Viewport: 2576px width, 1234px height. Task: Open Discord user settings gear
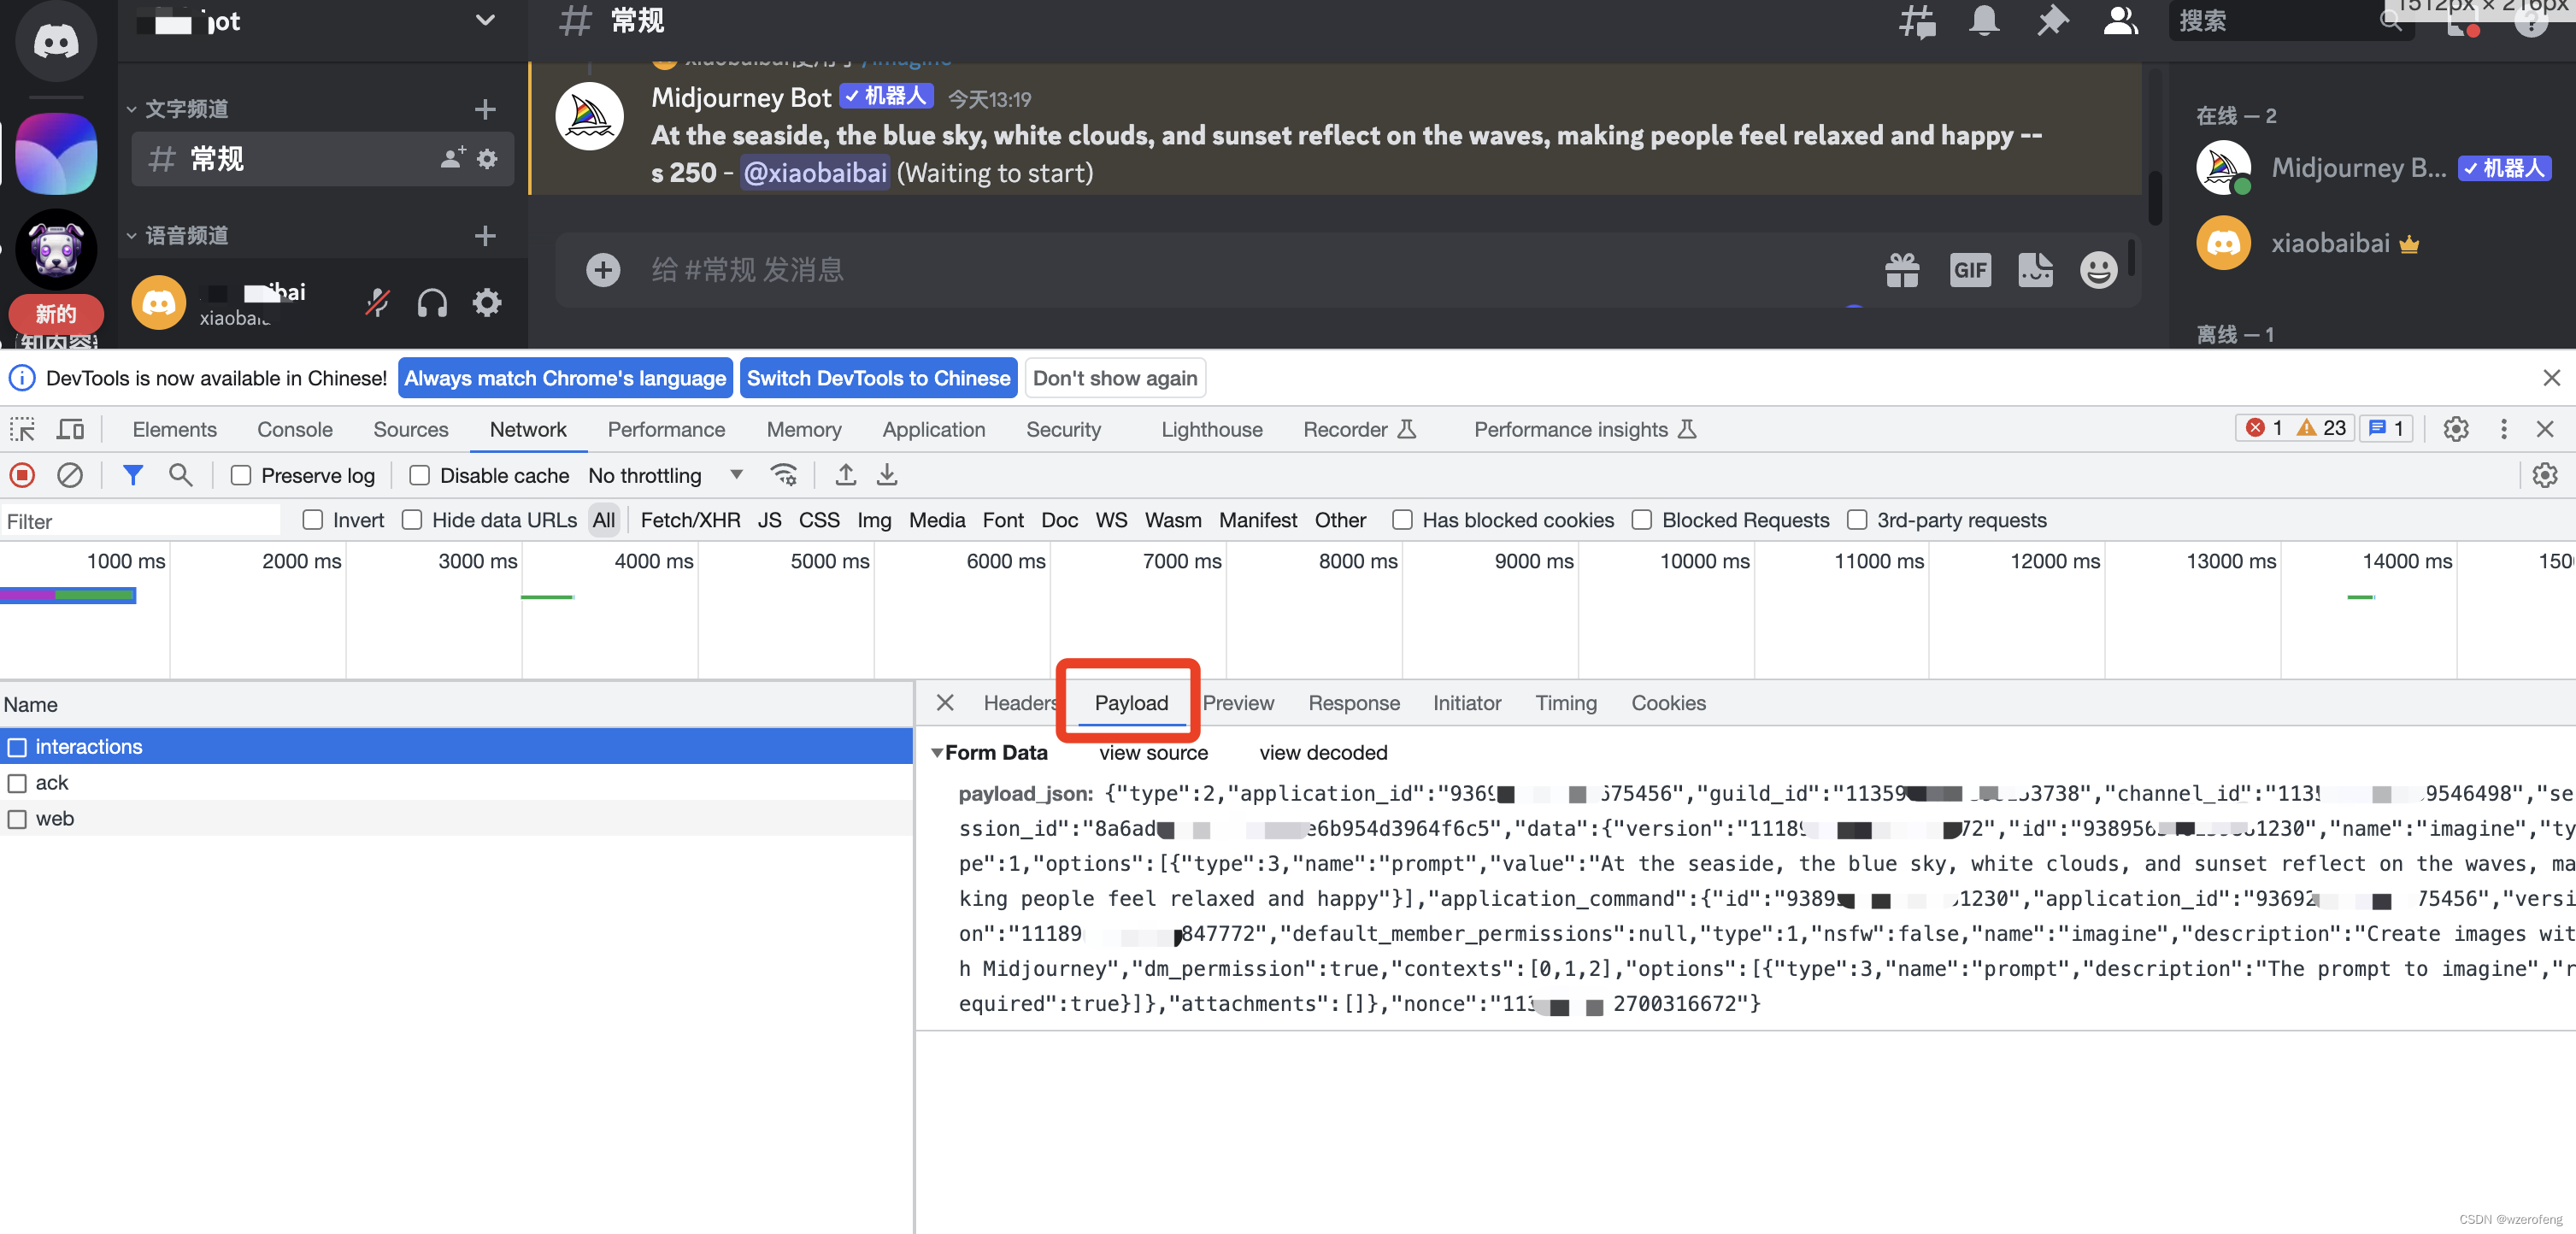(487, 302)
